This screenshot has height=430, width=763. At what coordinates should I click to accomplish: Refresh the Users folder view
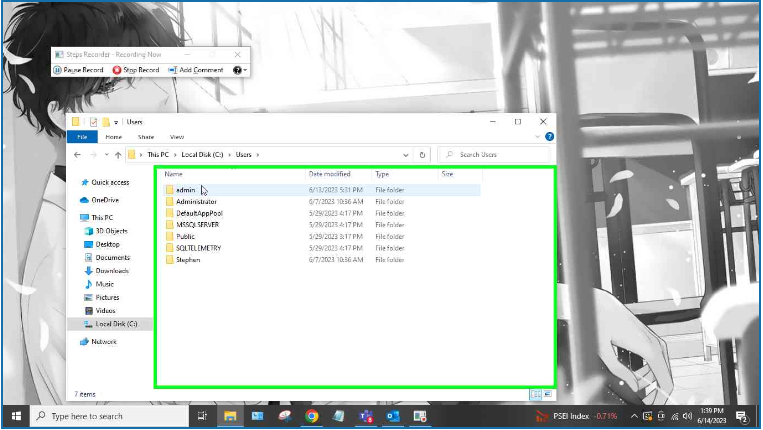[x=422, y=155]
